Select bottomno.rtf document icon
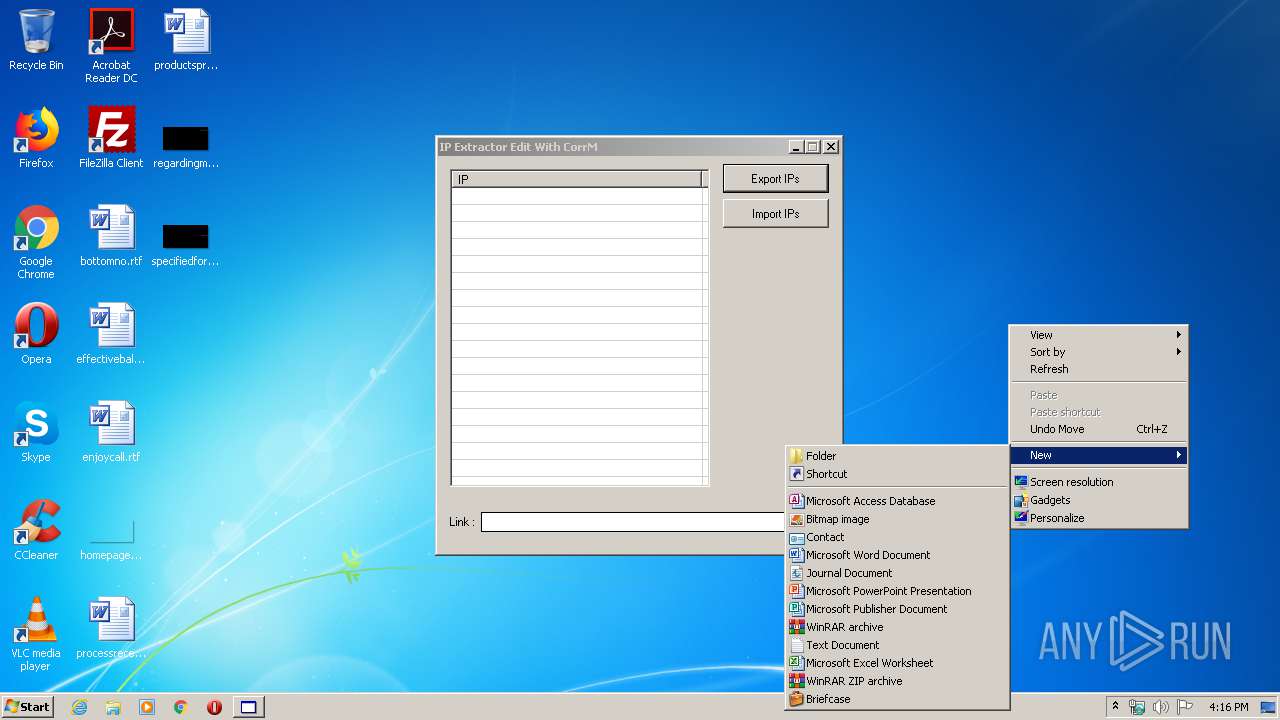The image size is (1280, 720). pos(111,236)
